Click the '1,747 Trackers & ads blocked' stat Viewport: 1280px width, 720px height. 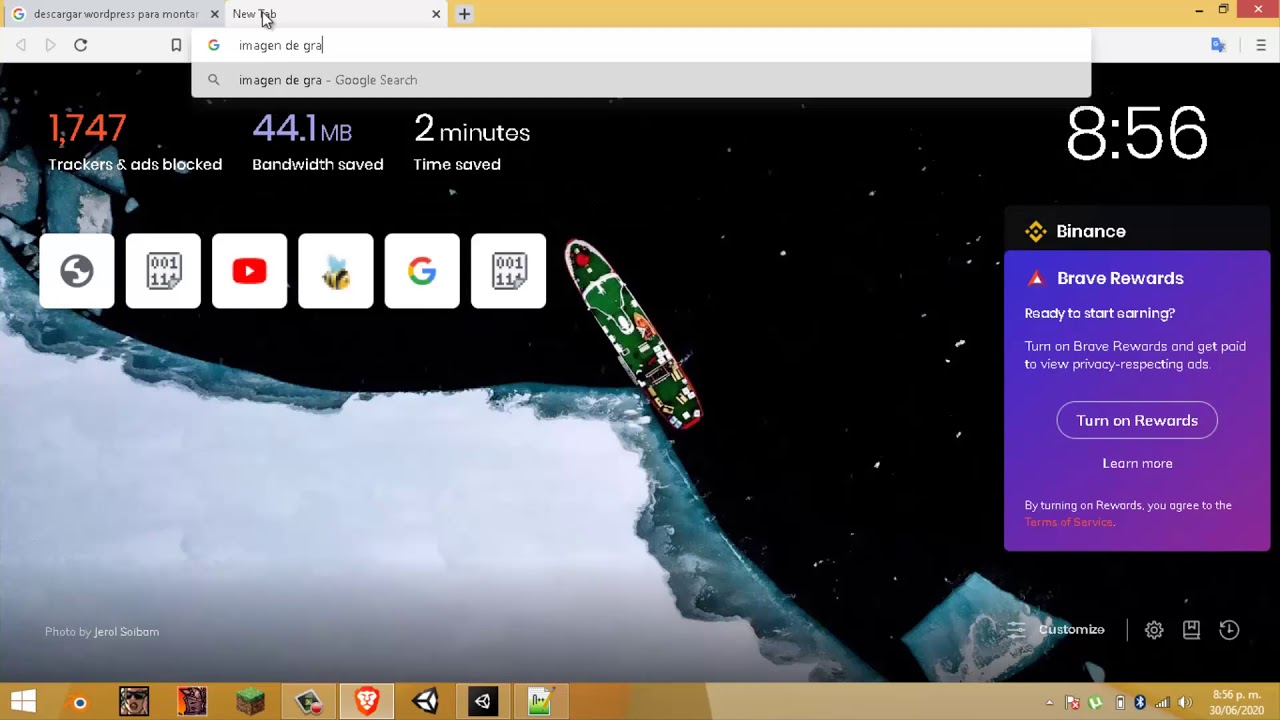135,142
